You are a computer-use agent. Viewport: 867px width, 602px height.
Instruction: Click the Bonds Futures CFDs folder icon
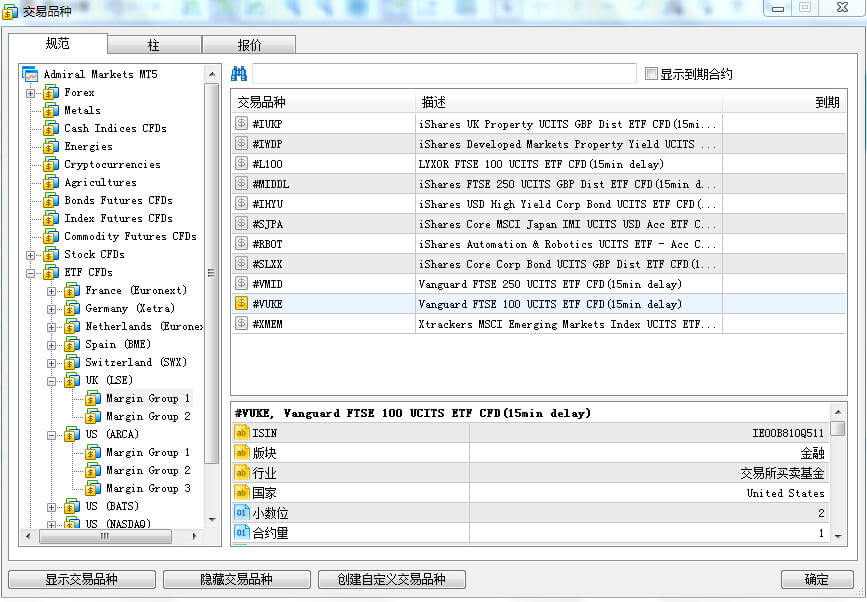pos(51,200)
